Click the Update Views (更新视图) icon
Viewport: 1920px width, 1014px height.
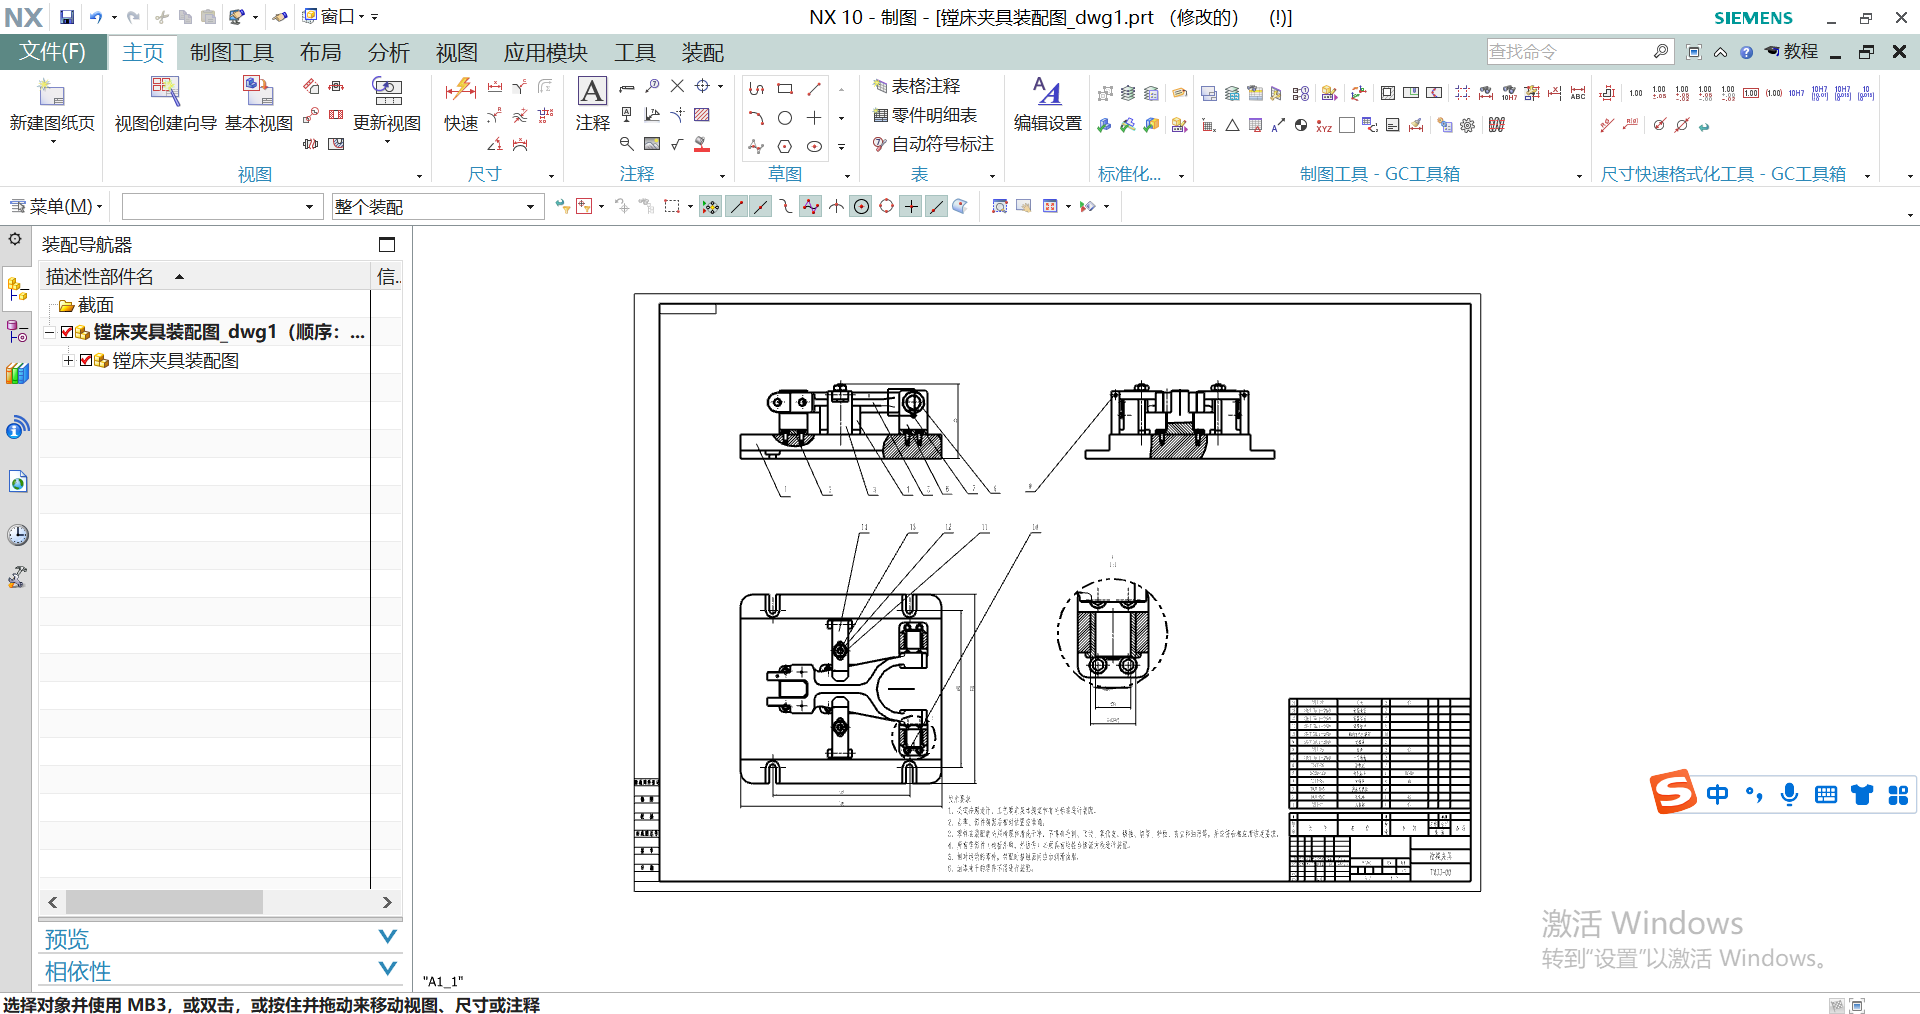point(387,92)
